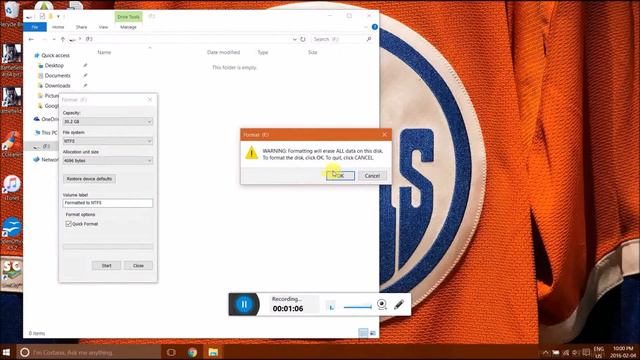
Task: Open Task View on the taskbar
Action: [171, 352]
